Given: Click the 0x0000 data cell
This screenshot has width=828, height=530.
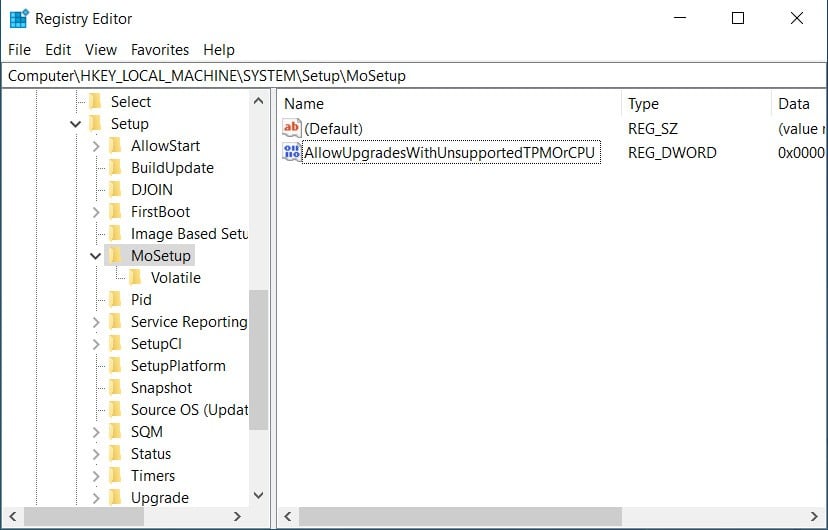Looking at the screenshot, I should coord(801,153).
